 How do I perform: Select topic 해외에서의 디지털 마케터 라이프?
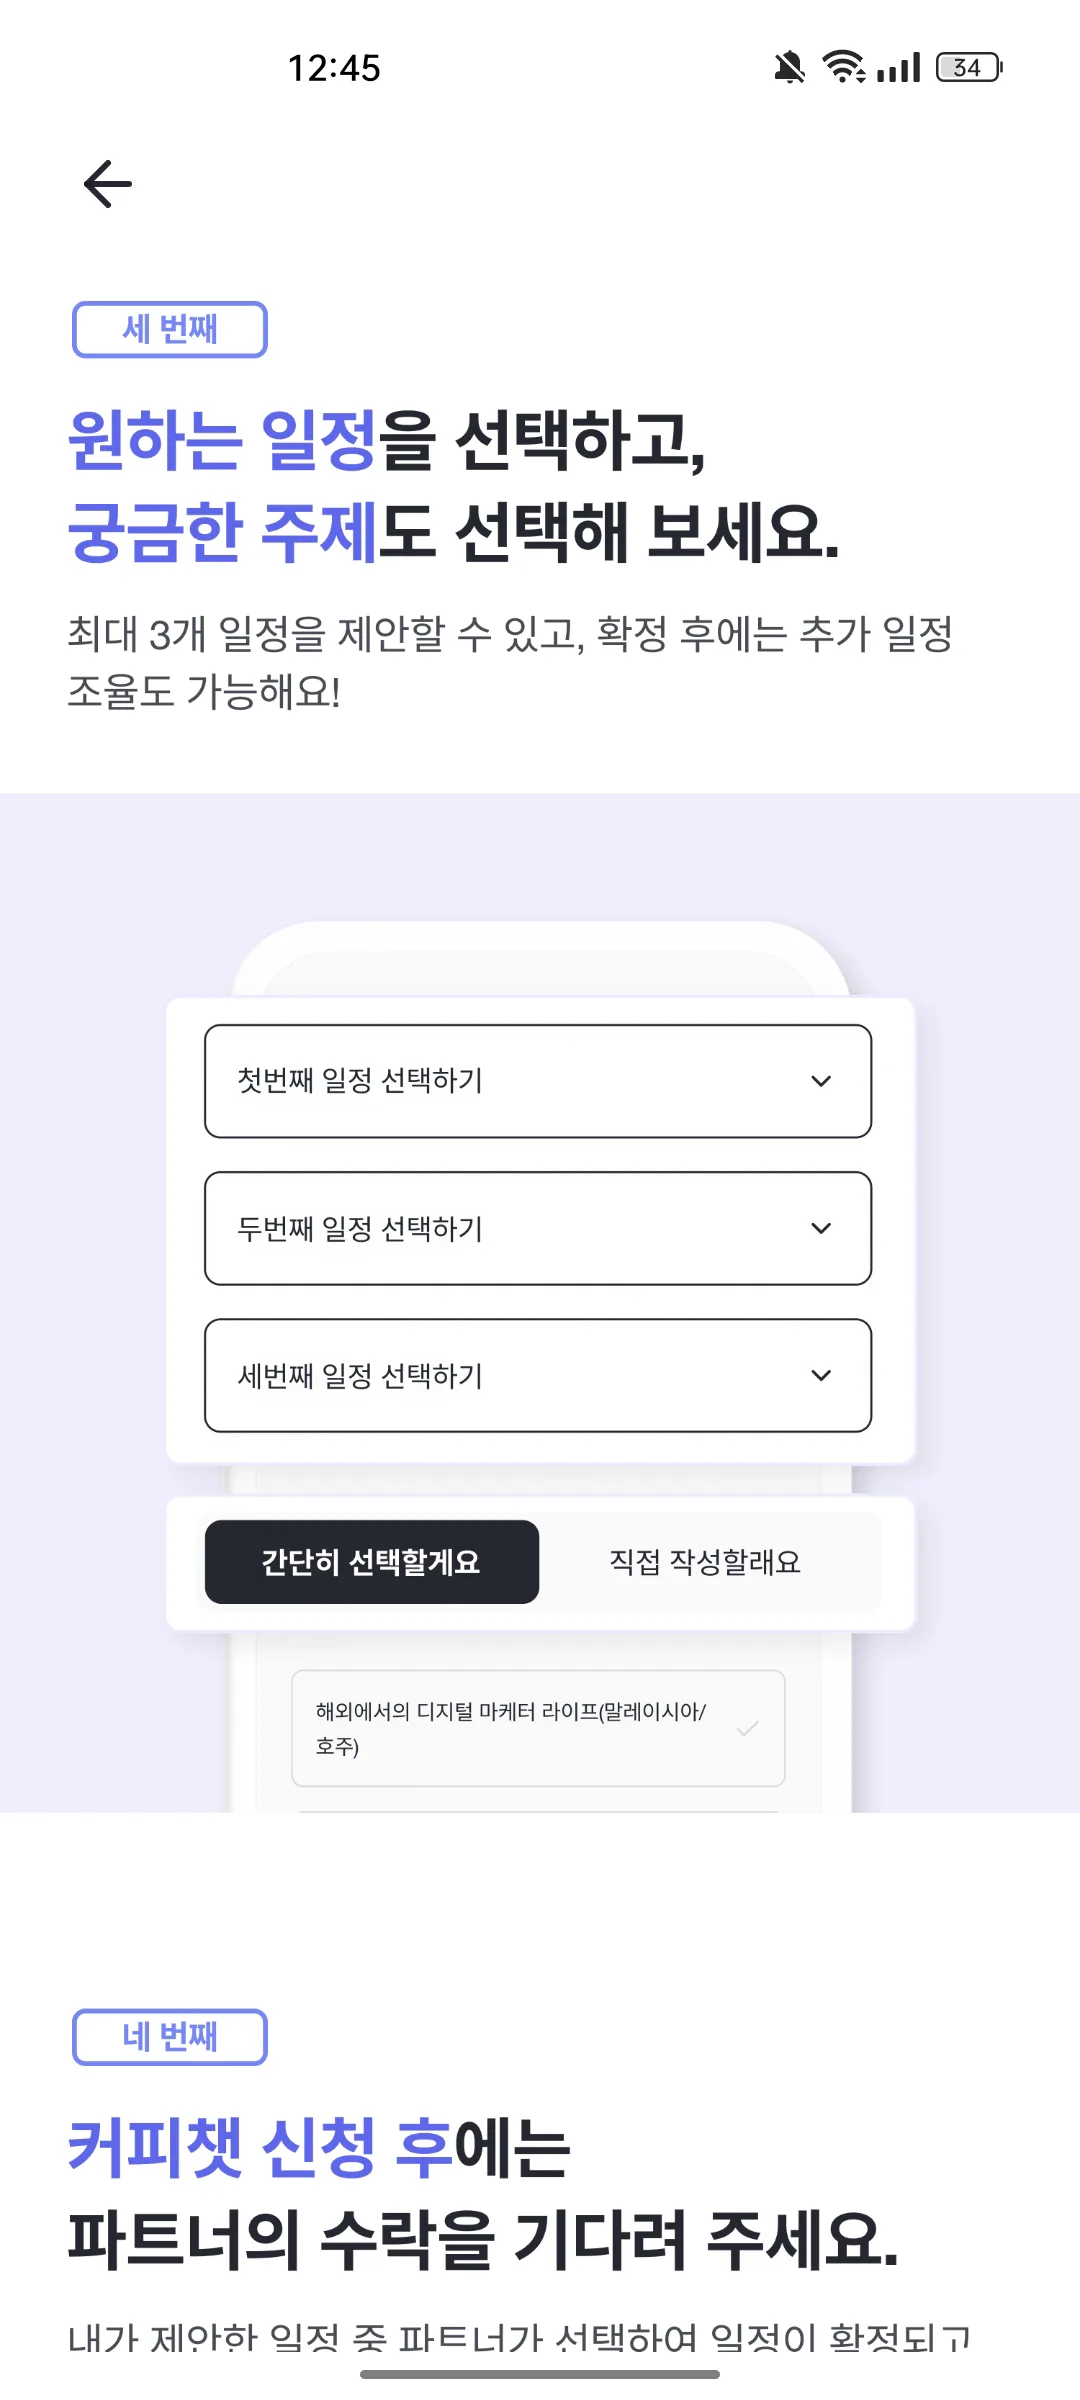538,1728
